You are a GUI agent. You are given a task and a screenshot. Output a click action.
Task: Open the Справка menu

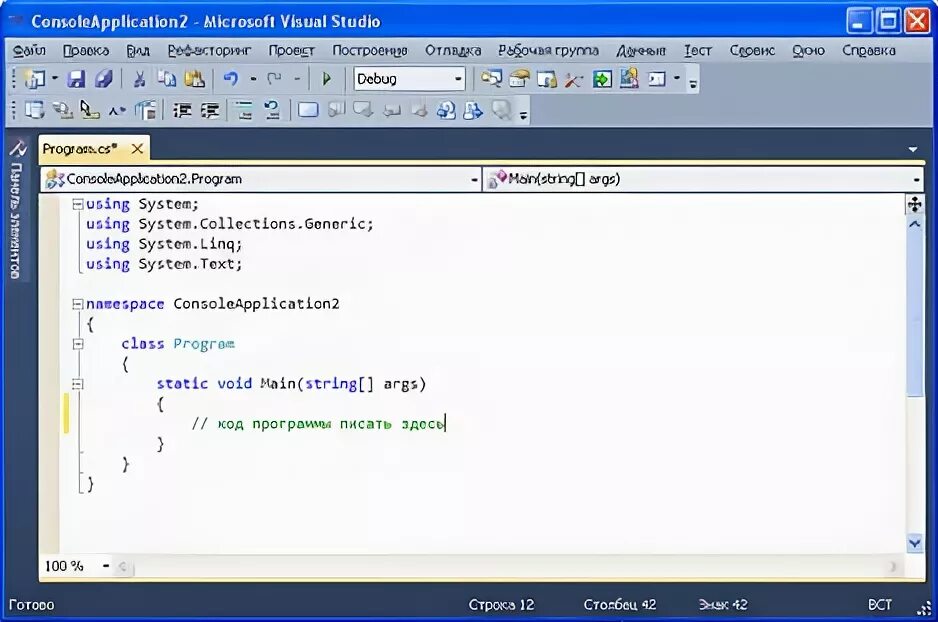point(869,50)
